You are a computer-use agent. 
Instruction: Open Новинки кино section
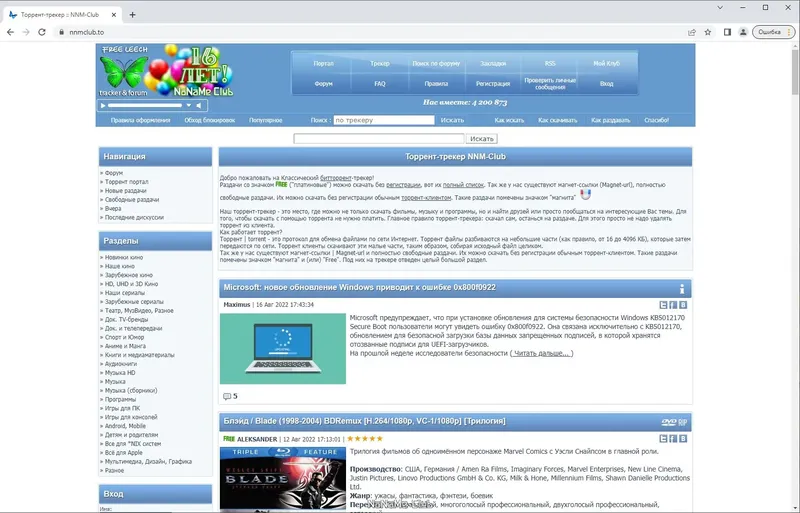pyautogui.click(x=124, y=257)
